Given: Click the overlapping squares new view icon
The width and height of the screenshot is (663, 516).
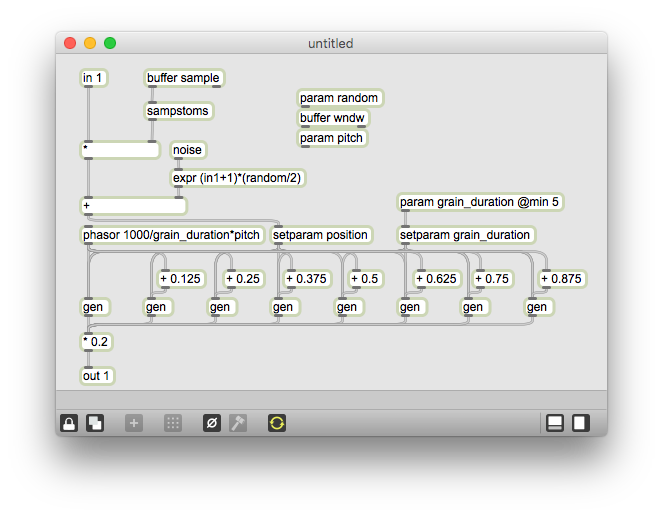Looking at the screenshot, I should tap(94, 423).
